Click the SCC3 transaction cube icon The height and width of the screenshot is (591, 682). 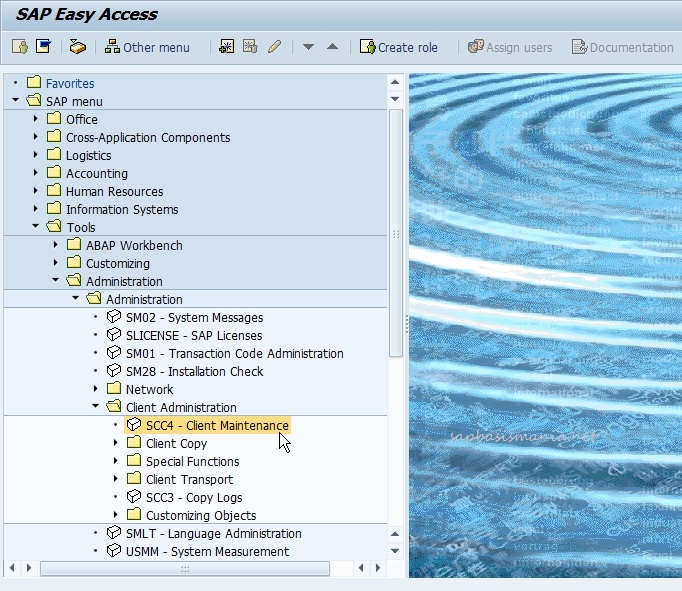pyautogui.click(x=134, y=496)
